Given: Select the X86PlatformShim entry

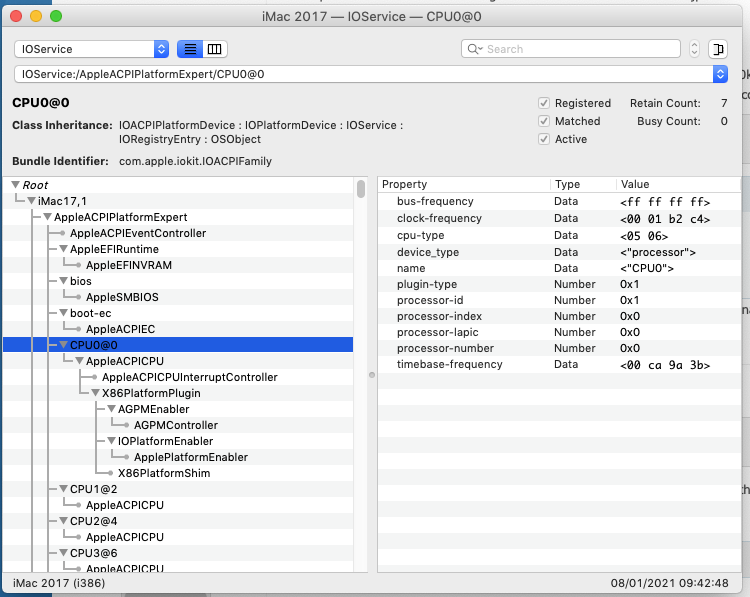Looking at the screenshot, I should pos(164,474).
